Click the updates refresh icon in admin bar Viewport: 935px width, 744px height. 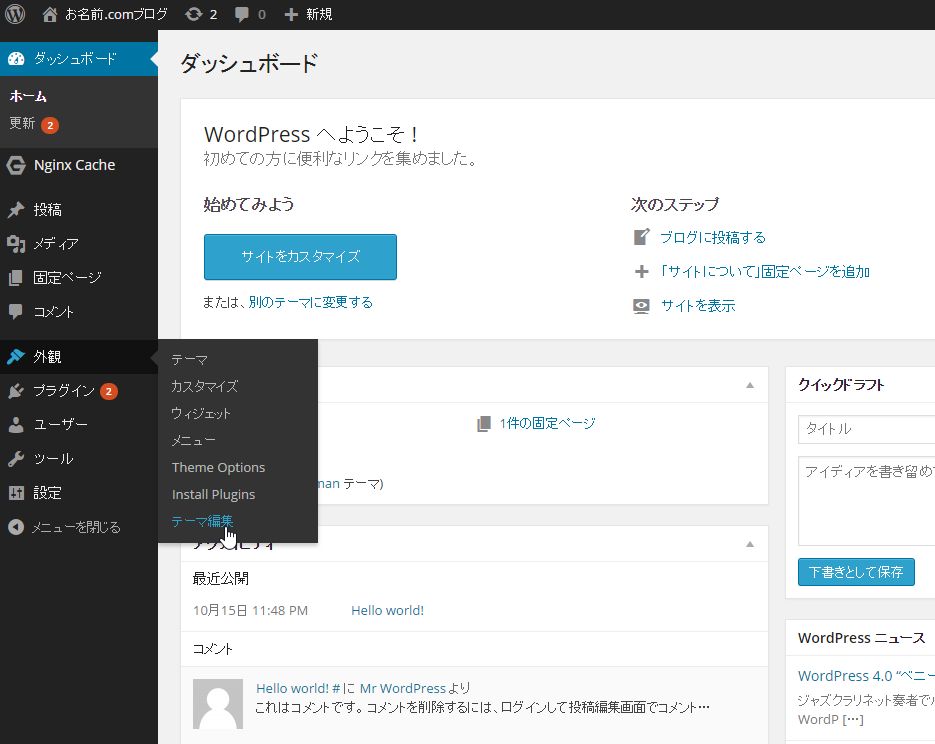point(194,14)
